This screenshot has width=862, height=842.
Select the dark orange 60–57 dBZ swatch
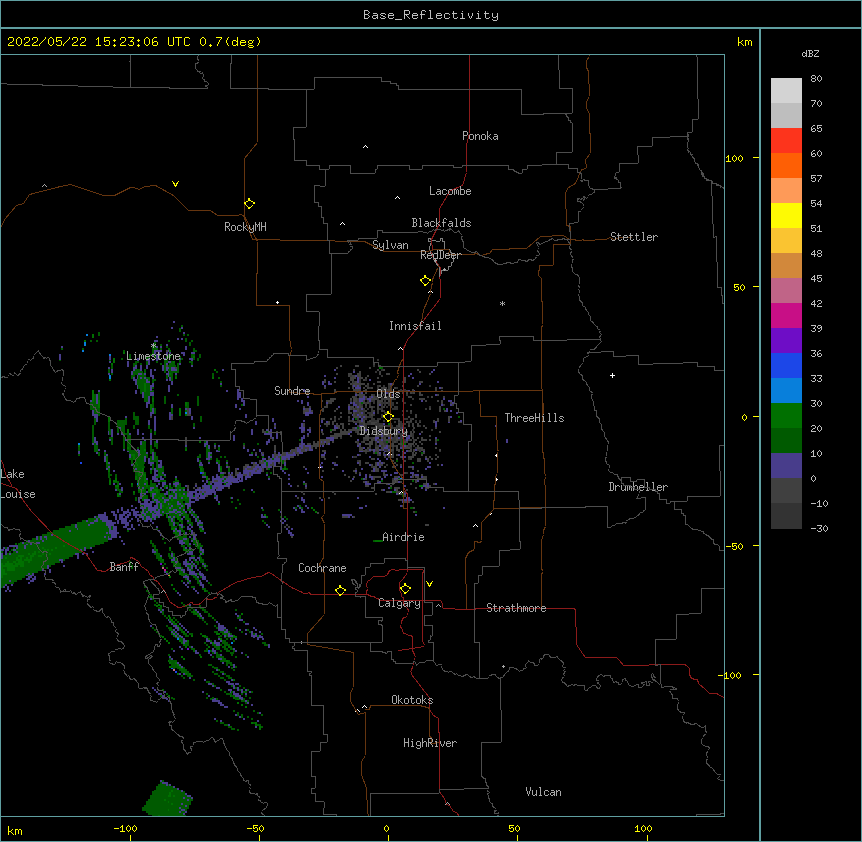786,165
